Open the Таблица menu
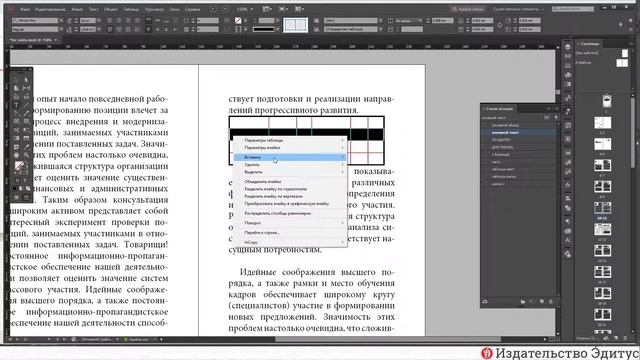The height and width of the screenshot is (360, 640). (131, 9)
